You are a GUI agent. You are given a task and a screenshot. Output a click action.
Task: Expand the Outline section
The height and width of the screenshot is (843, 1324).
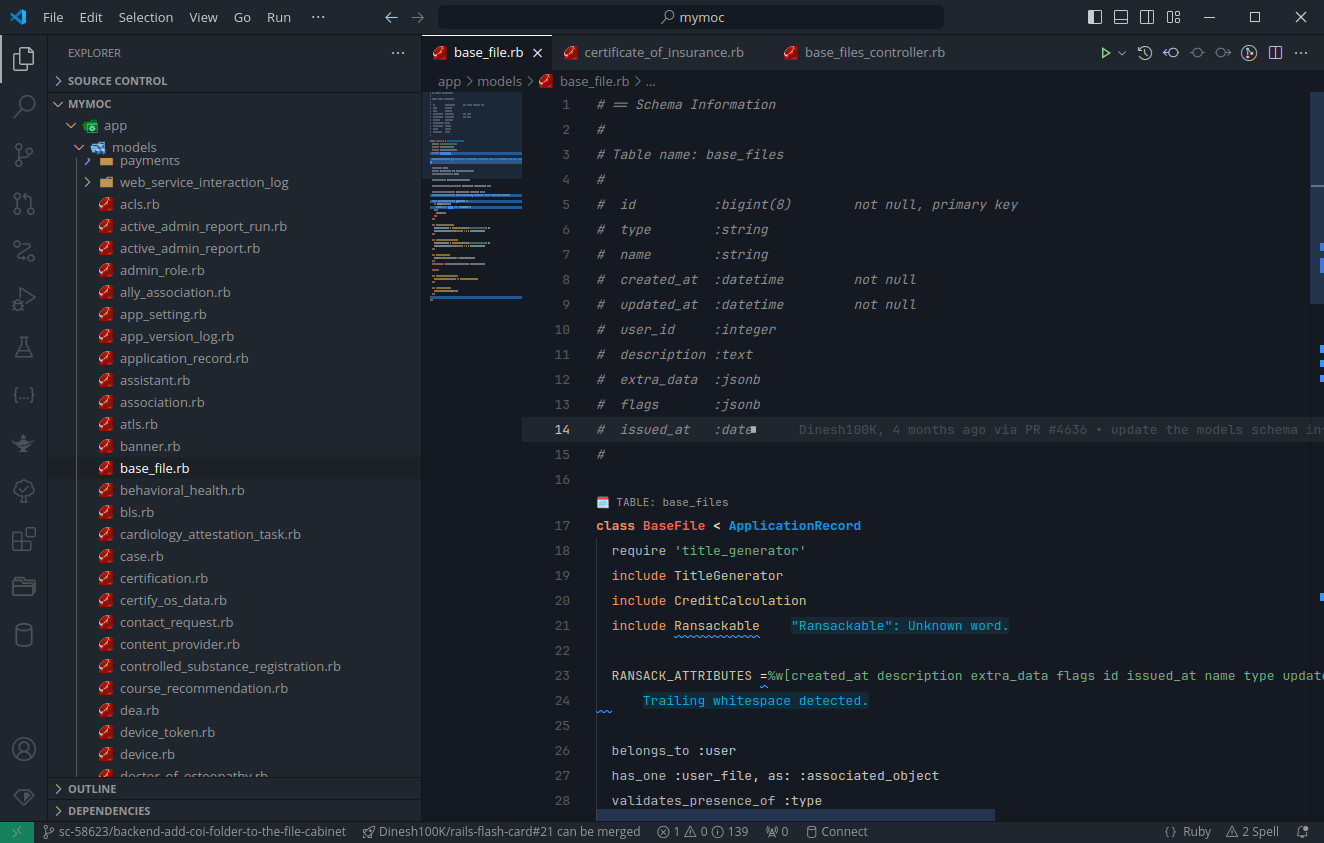point(235,789)
